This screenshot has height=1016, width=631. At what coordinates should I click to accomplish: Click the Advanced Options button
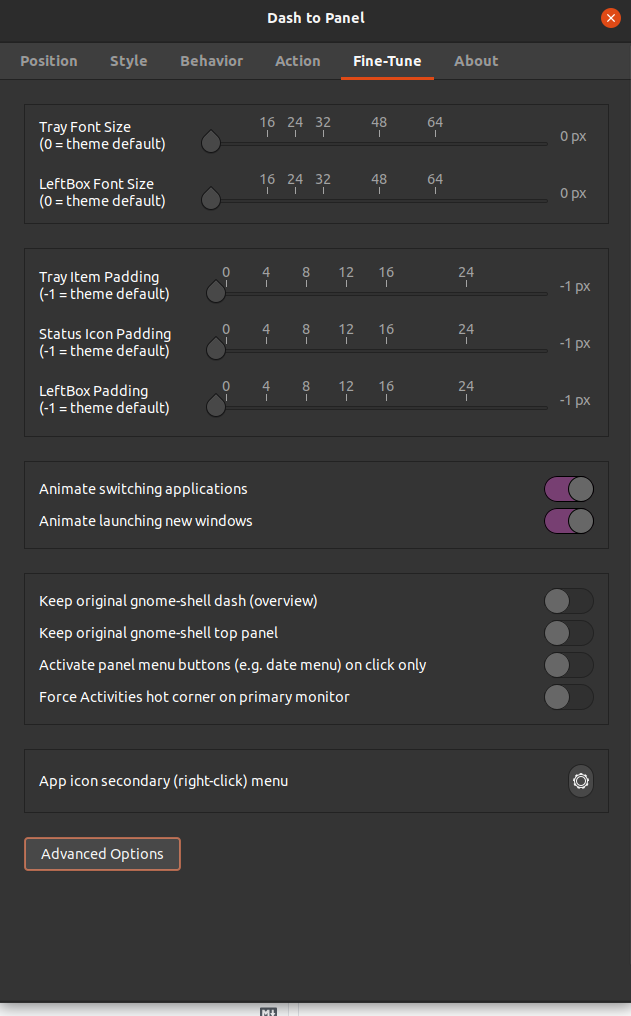pyautogui.click(x=102, y=854)
